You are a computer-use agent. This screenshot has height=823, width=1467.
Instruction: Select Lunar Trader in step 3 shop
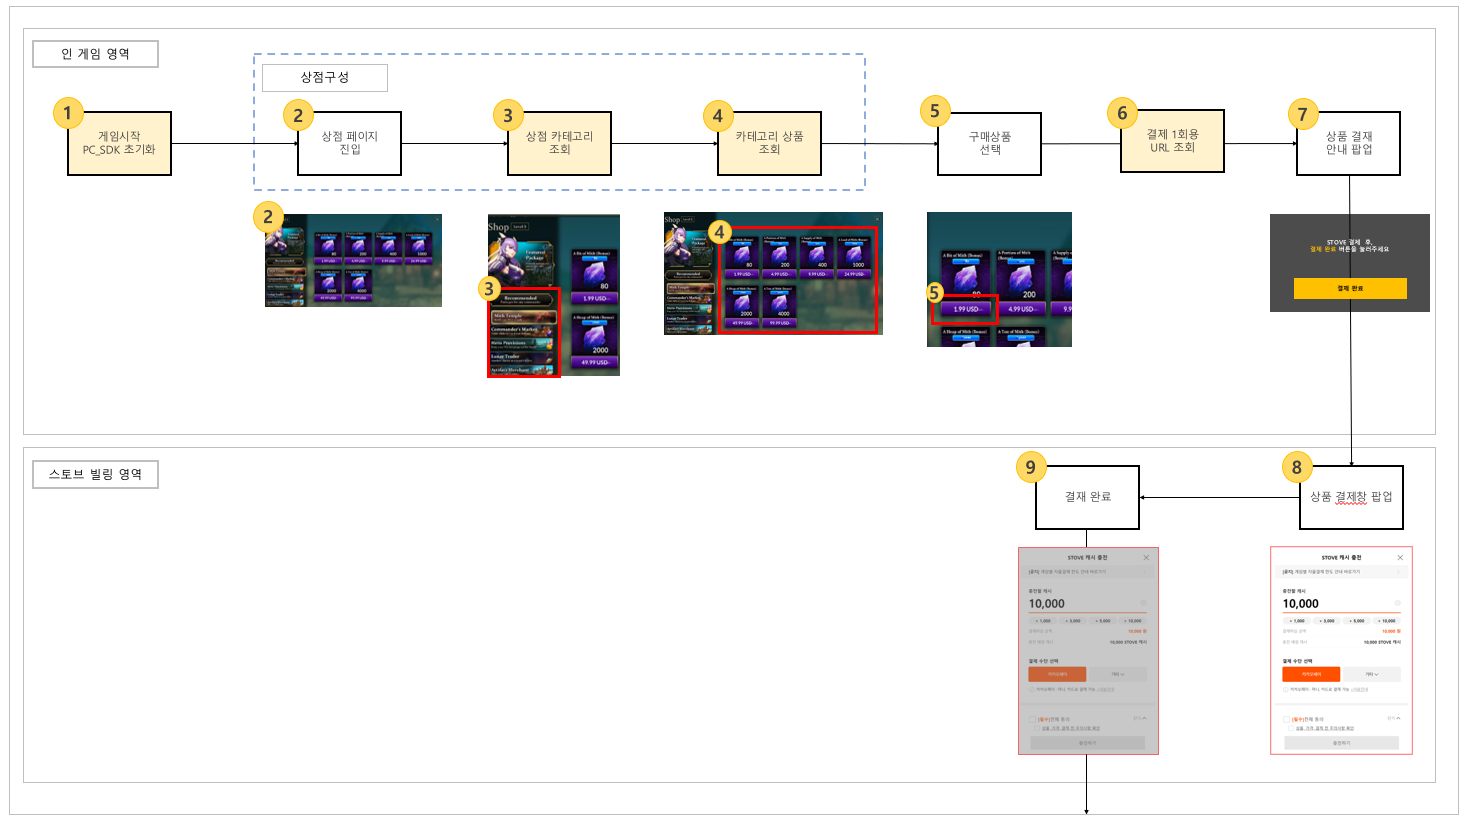pos(521,358)
